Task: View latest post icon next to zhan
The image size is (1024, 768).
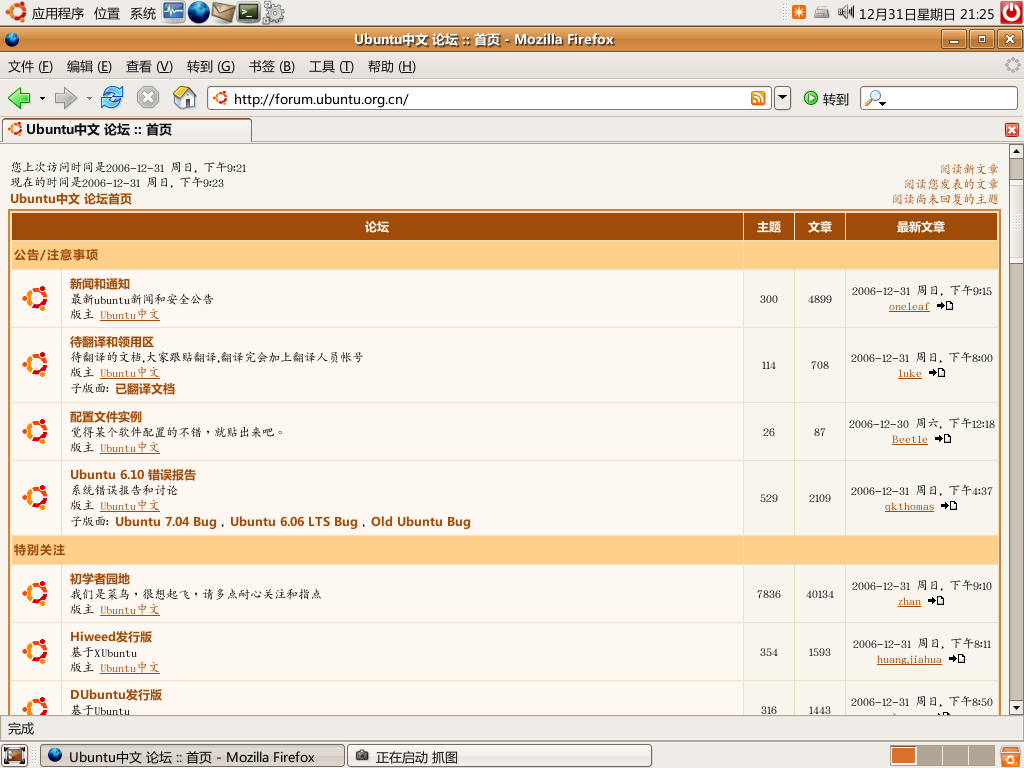Action: tap(936, 601)
